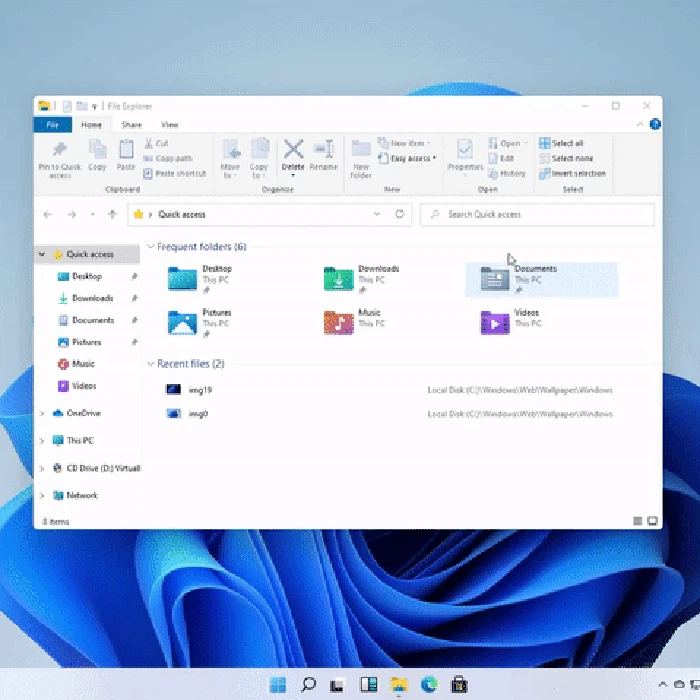Click the Rename icon in the ribbon
This screenshot has width=700, height=700.
(x=323, y=150)
